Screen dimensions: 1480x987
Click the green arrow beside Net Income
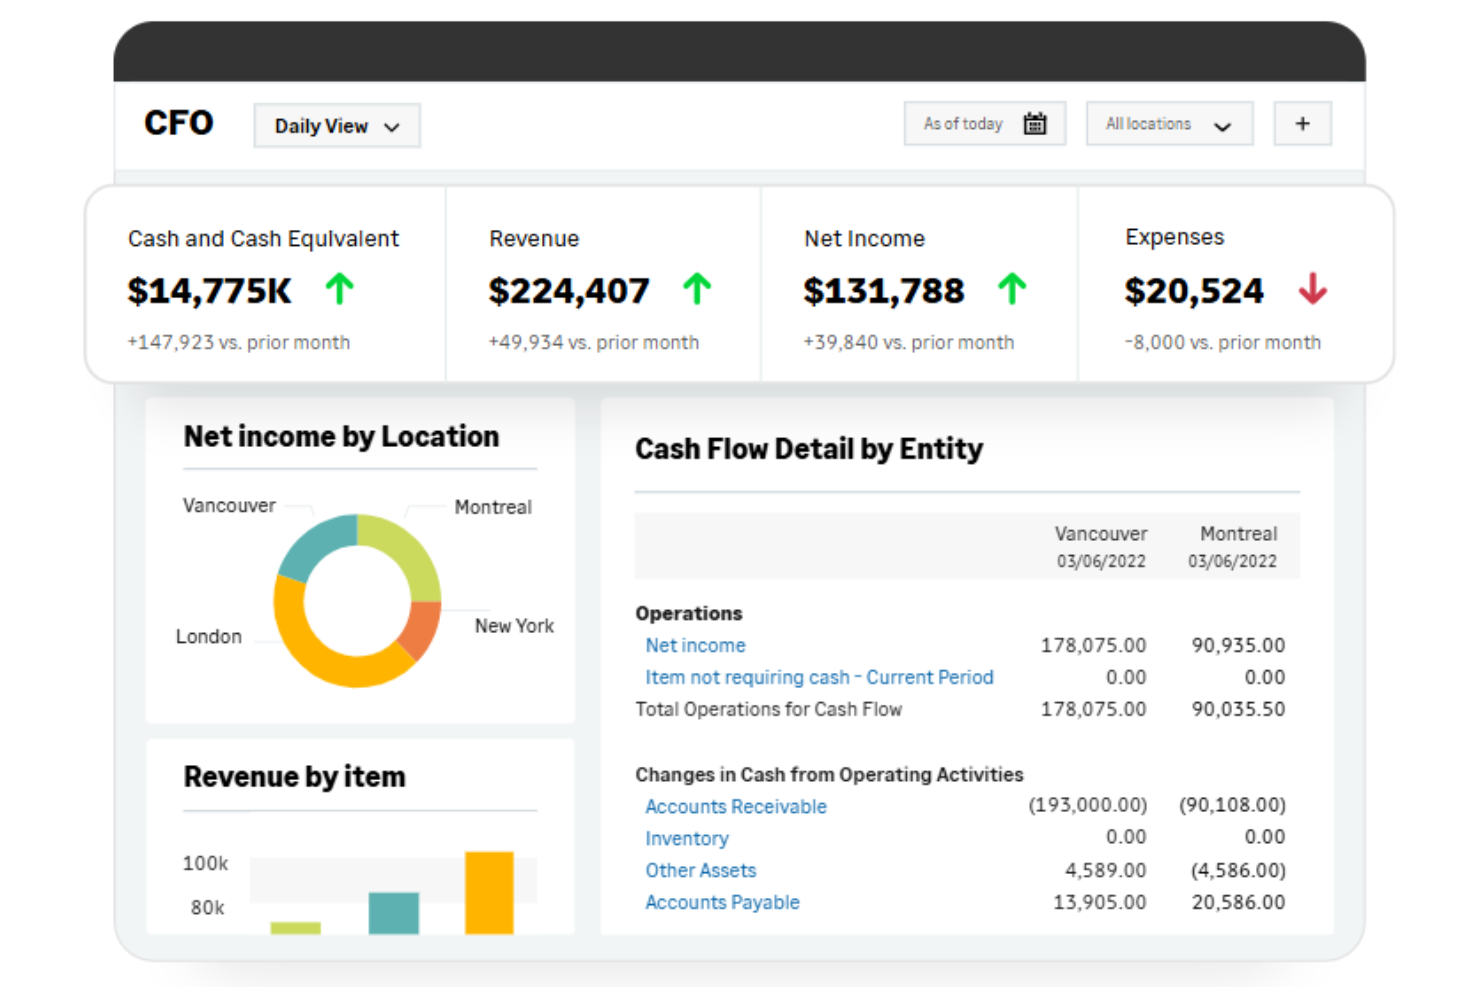coord(1012,289)
